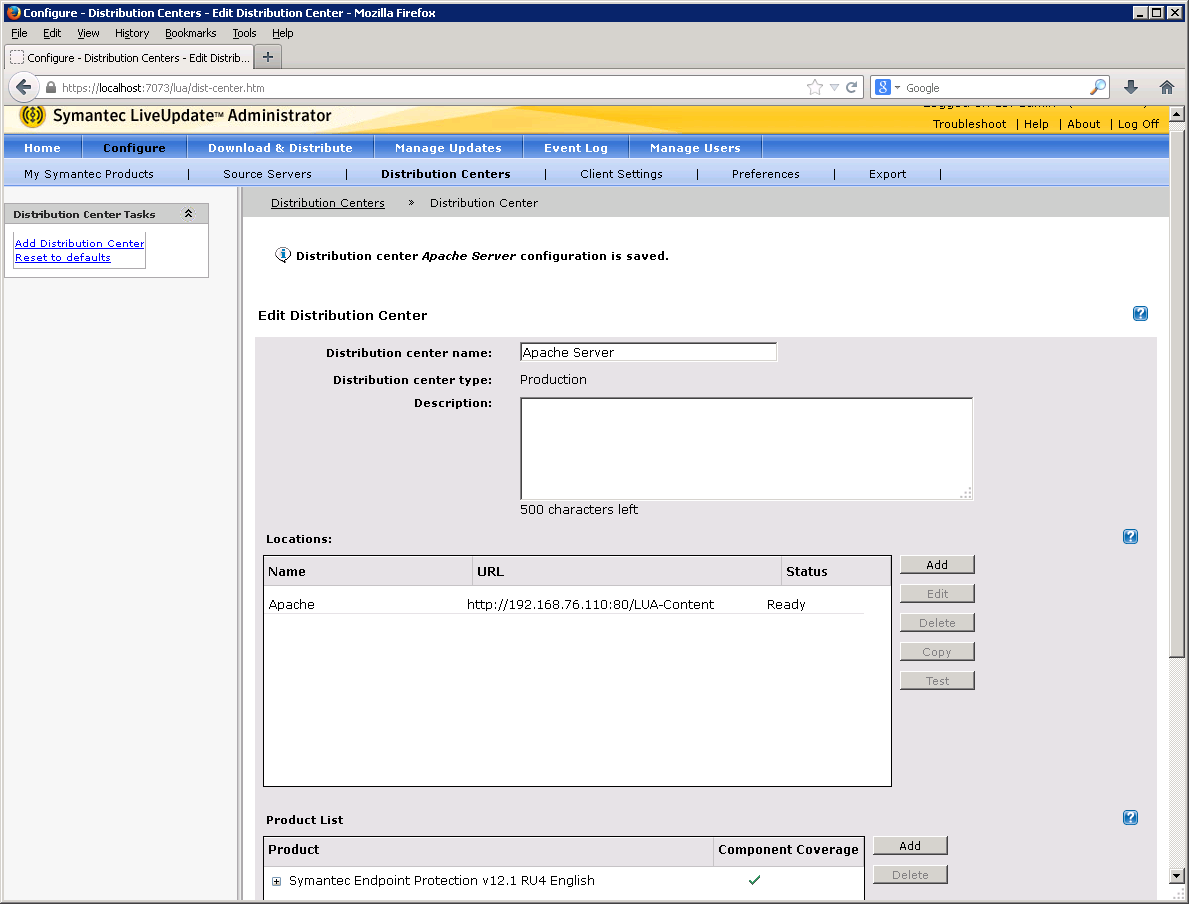Click Add Distribution Center link

79,243
